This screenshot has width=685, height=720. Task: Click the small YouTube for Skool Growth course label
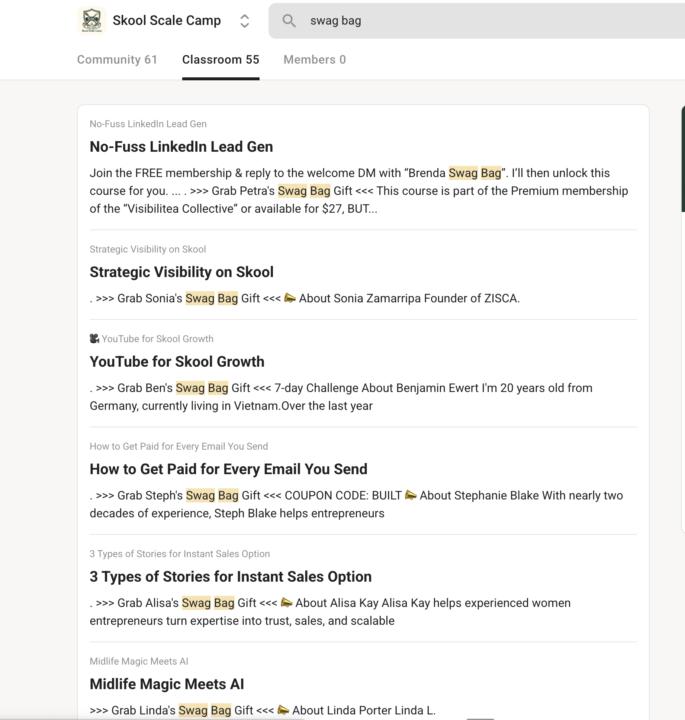pos(157,339)
